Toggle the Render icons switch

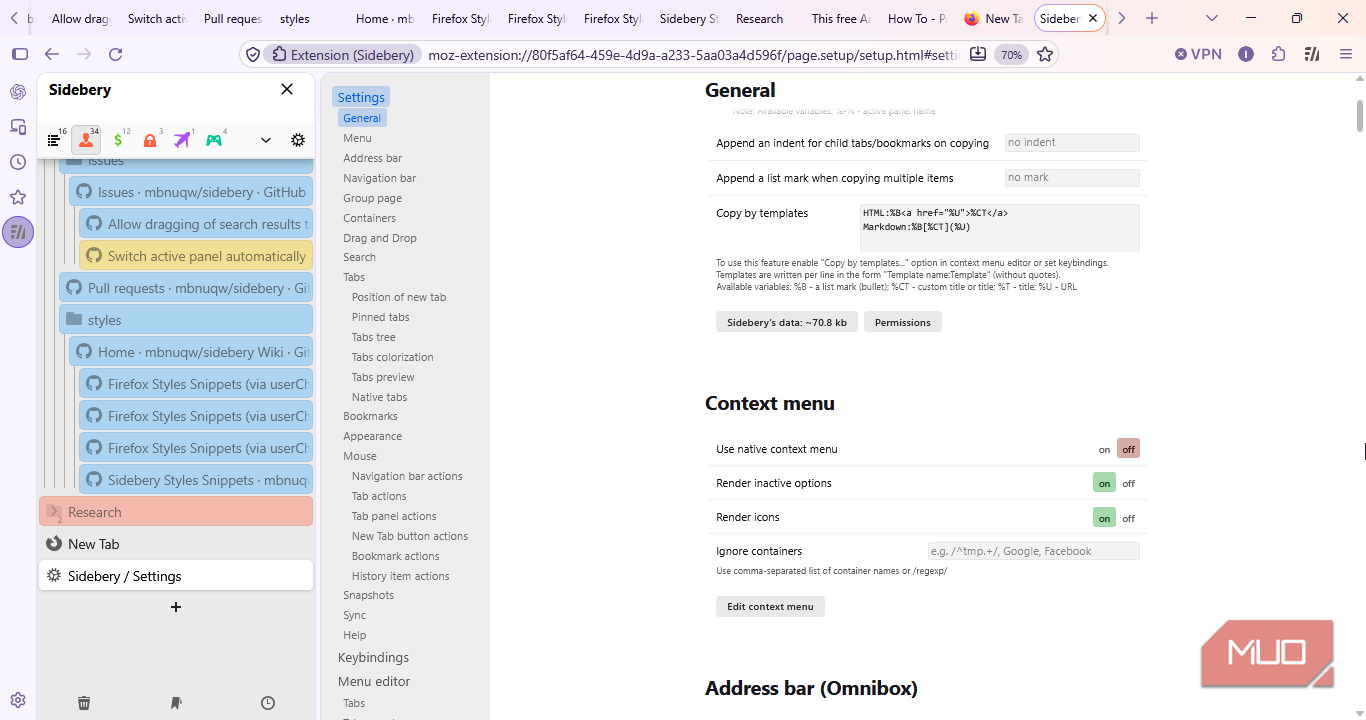(1118, 518)
